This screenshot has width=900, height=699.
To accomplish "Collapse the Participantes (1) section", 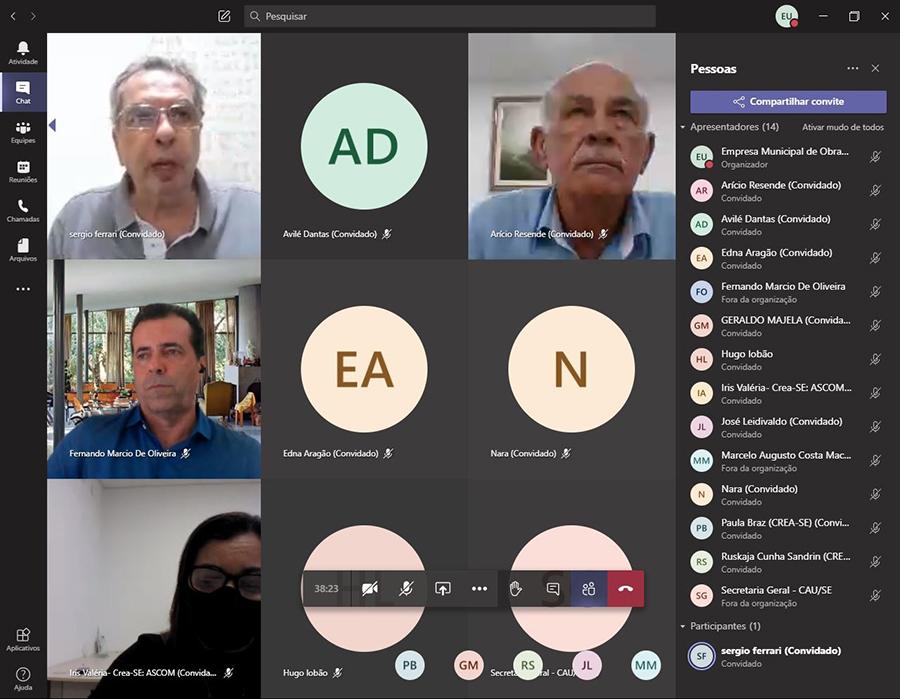I will (x=683, y=626).
